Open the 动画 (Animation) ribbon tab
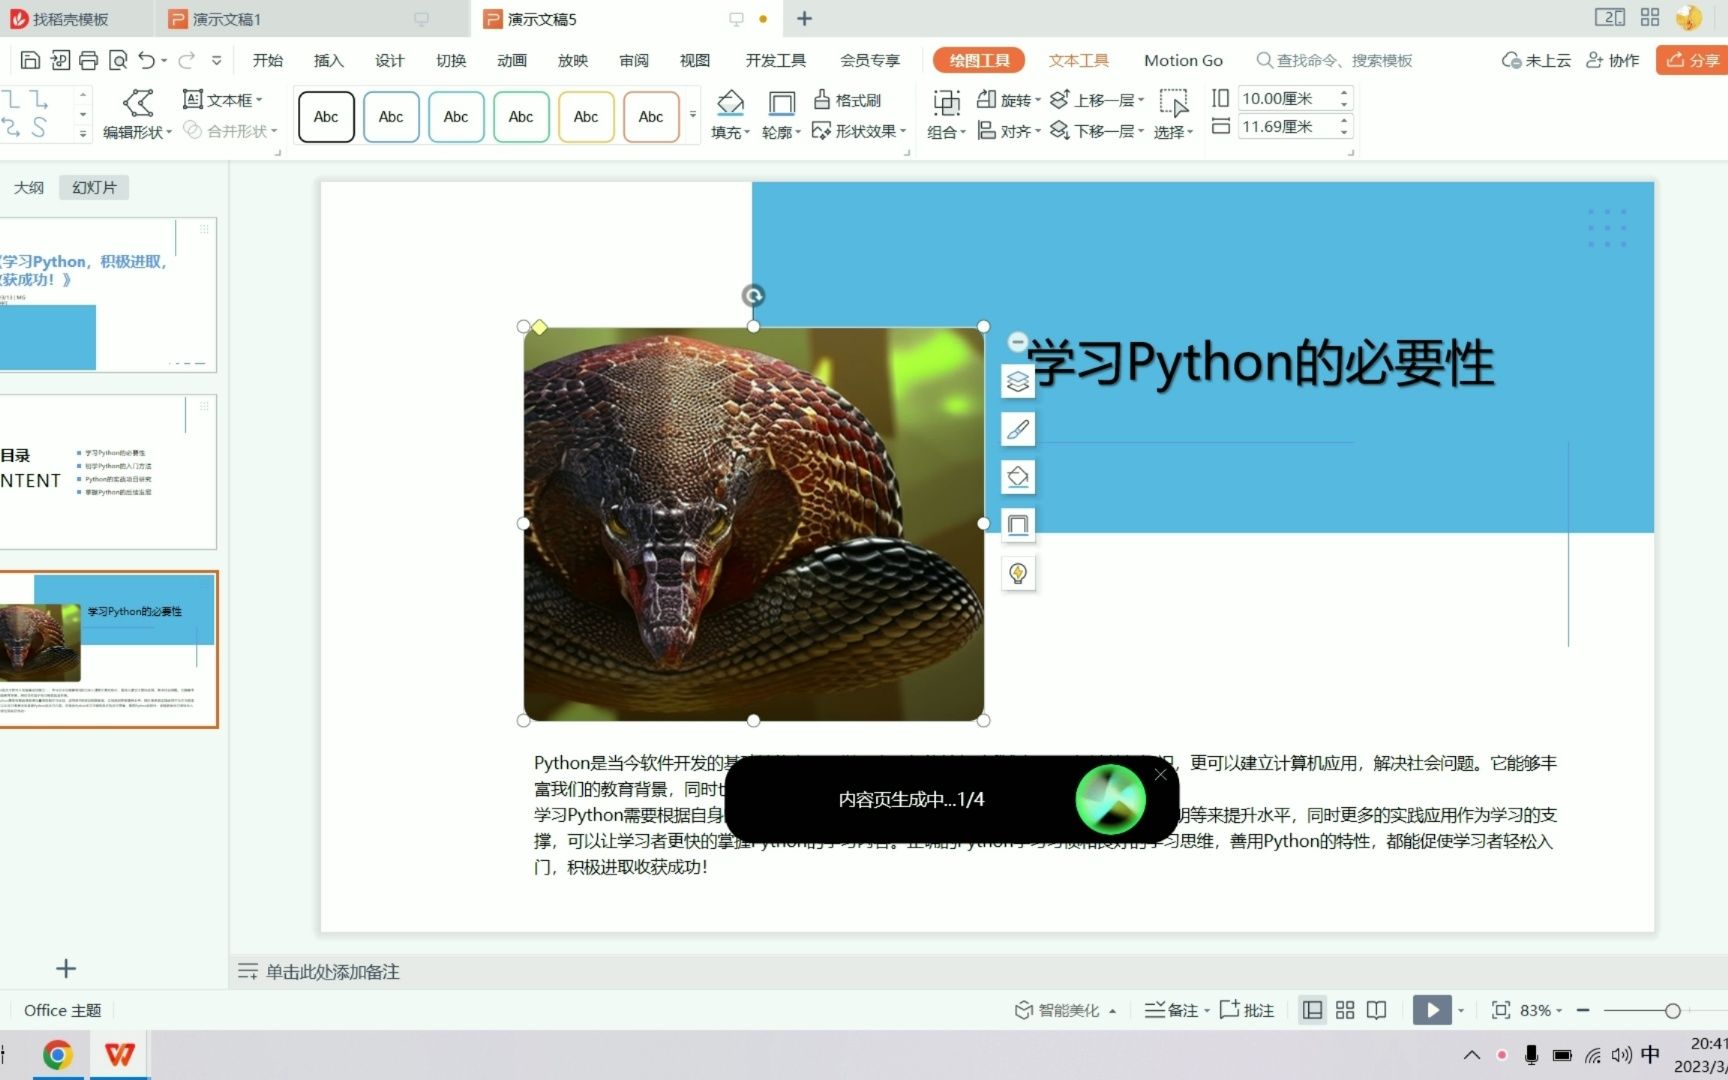 [x=511, y=60]
